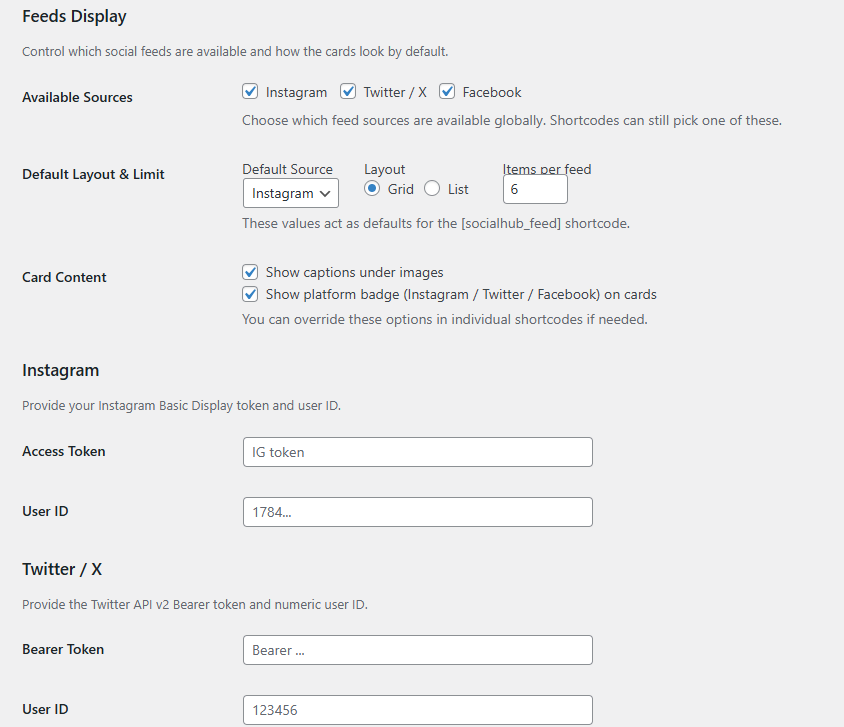Focus the Twitter Bearer Token input
The image size is (844, 727).
[x=417, y=650]
